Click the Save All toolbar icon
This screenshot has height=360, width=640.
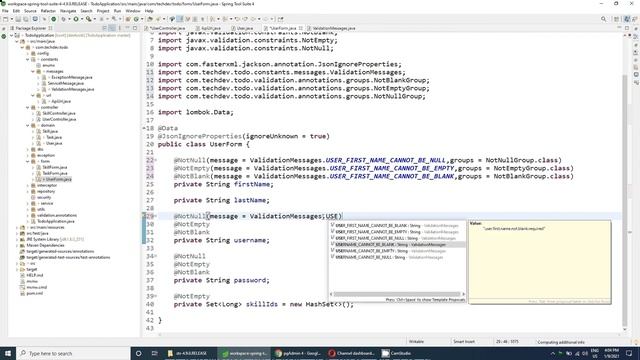click(26, 19)
